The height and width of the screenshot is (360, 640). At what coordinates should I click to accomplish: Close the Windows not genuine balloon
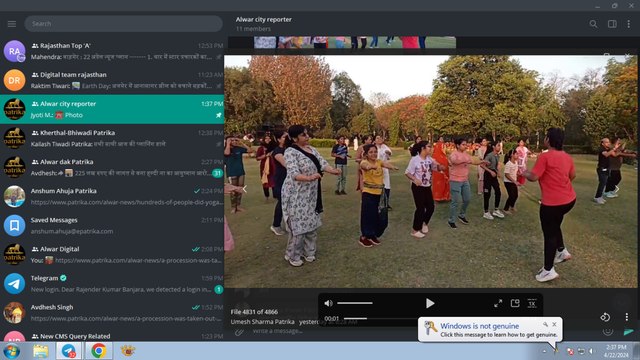(x=554, y=324)
